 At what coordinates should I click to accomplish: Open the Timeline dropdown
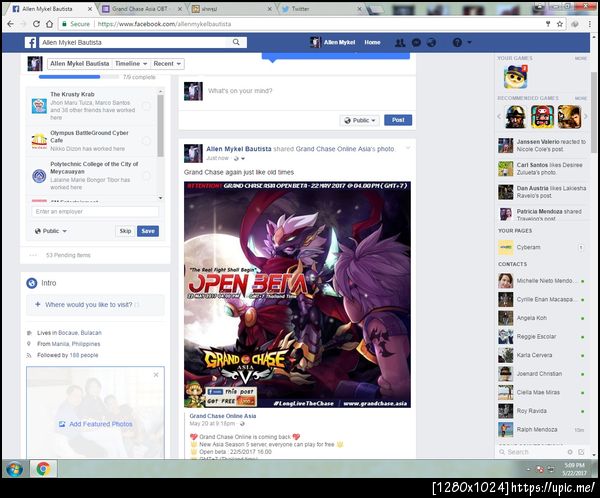tap(131, 64)
